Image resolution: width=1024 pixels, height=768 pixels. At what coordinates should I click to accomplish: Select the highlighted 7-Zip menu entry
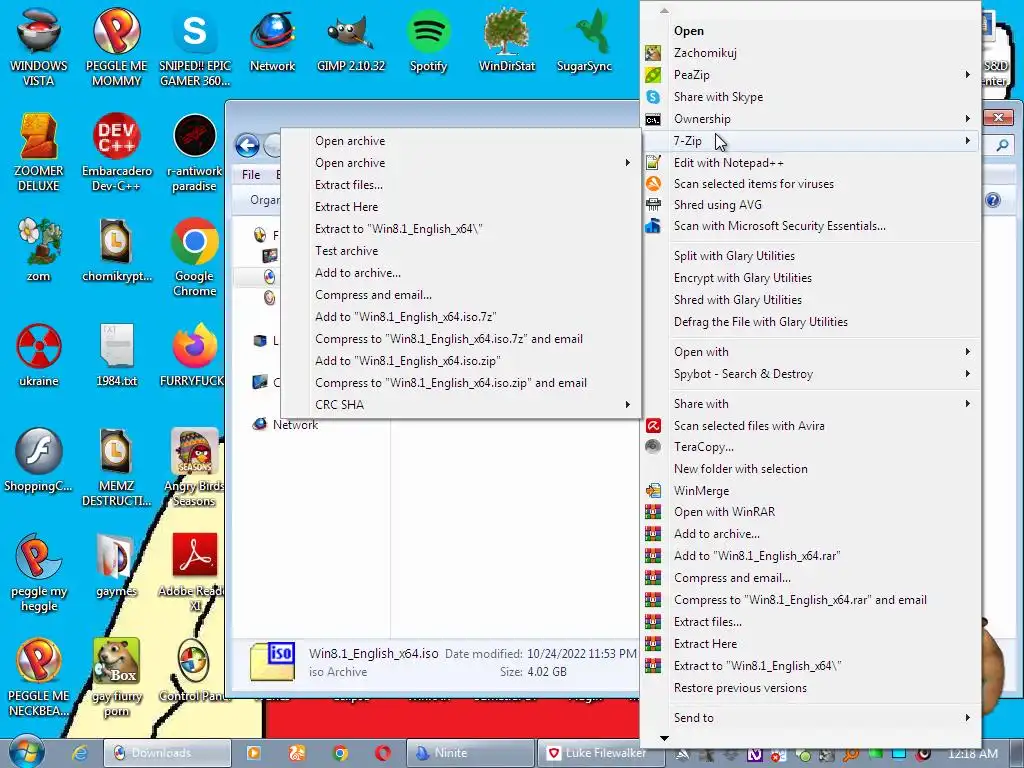[810, 140]
